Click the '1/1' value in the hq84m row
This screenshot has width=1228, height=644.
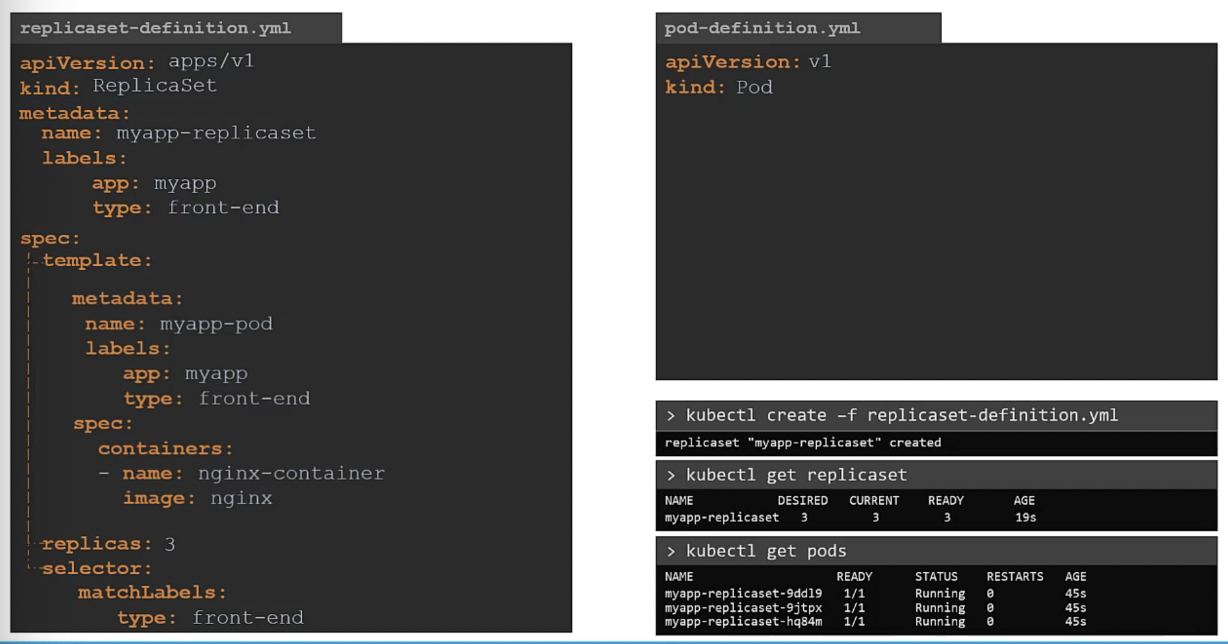854,621
